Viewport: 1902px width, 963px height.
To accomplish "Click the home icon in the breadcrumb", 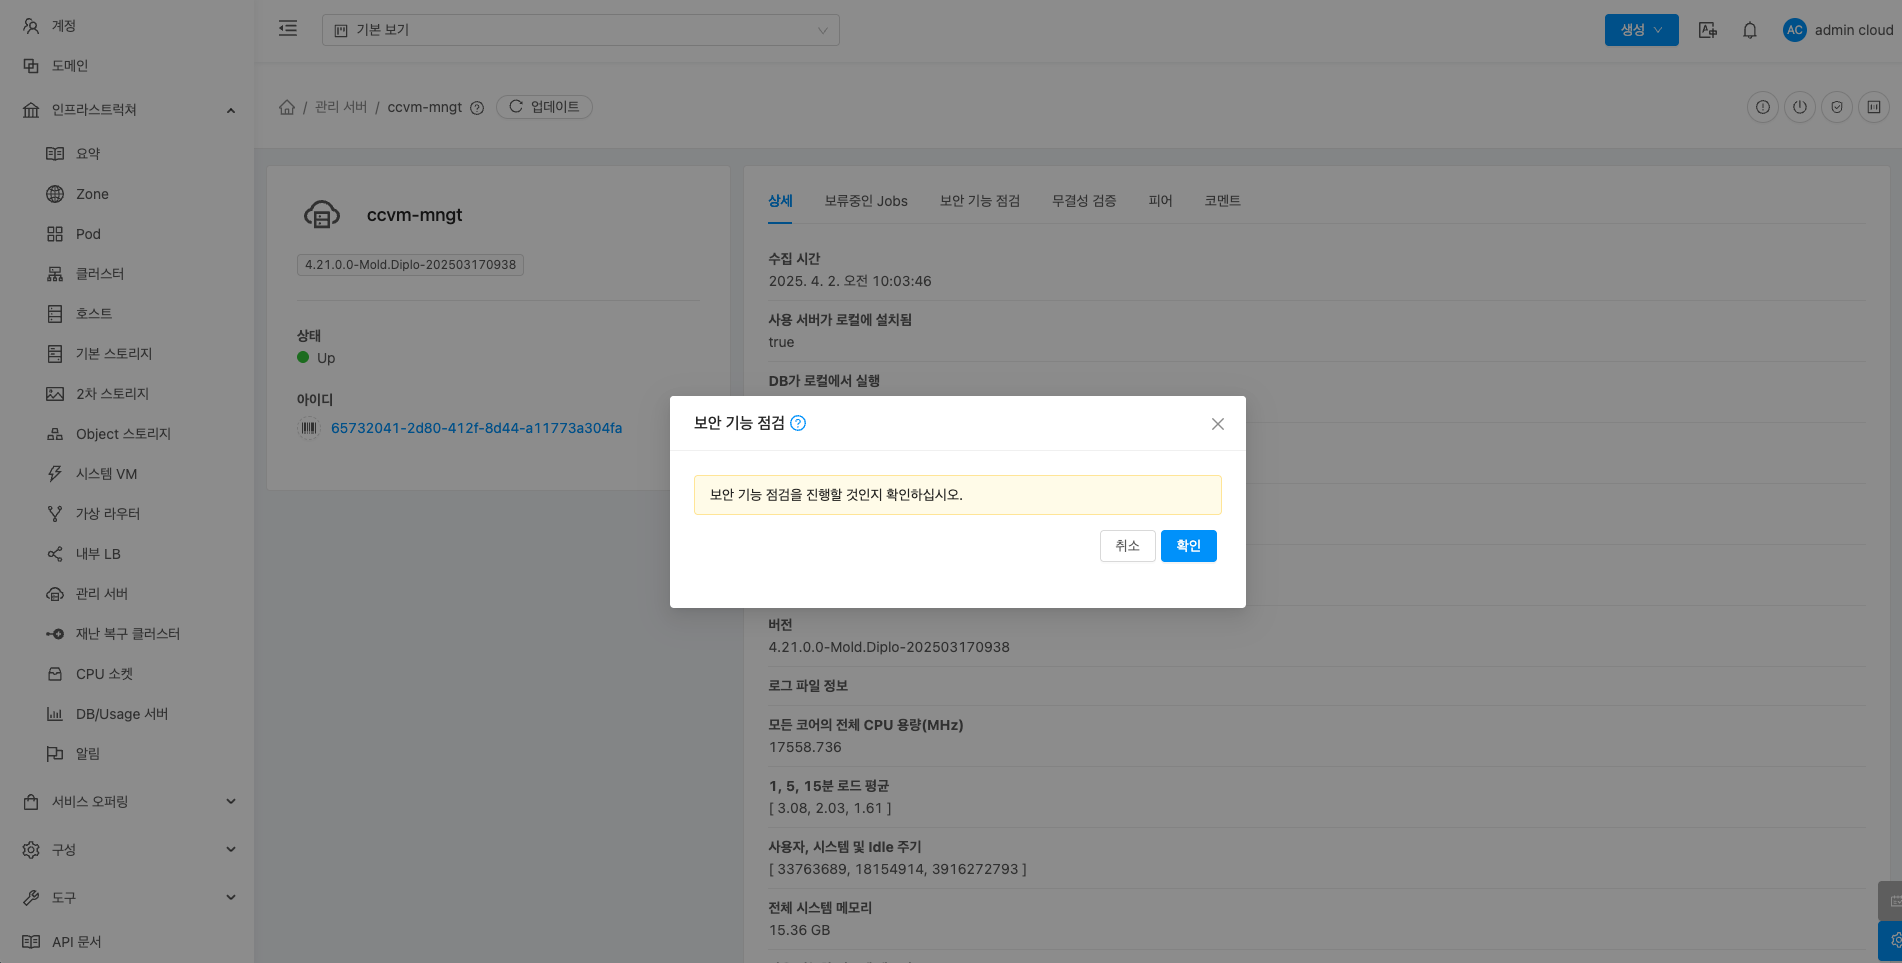I will point(287,107).
